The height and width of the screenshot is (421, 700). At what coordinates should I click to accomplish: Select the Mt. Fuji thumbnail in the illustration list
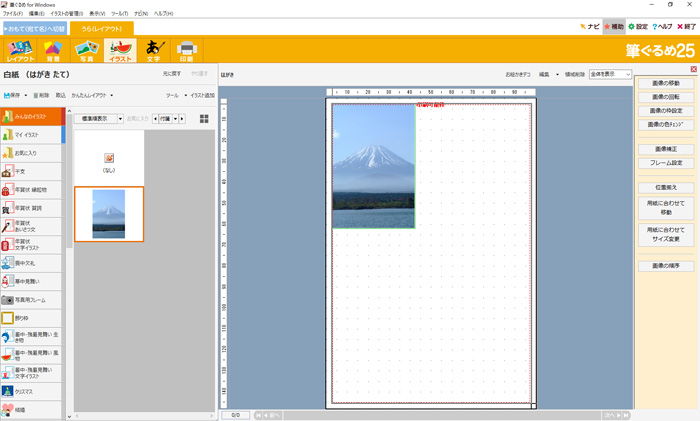coord(109,214)
